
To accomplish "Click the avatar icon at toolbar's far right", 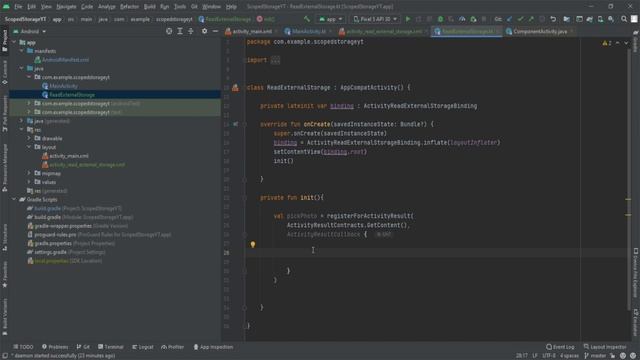I will tap(634, 19).
